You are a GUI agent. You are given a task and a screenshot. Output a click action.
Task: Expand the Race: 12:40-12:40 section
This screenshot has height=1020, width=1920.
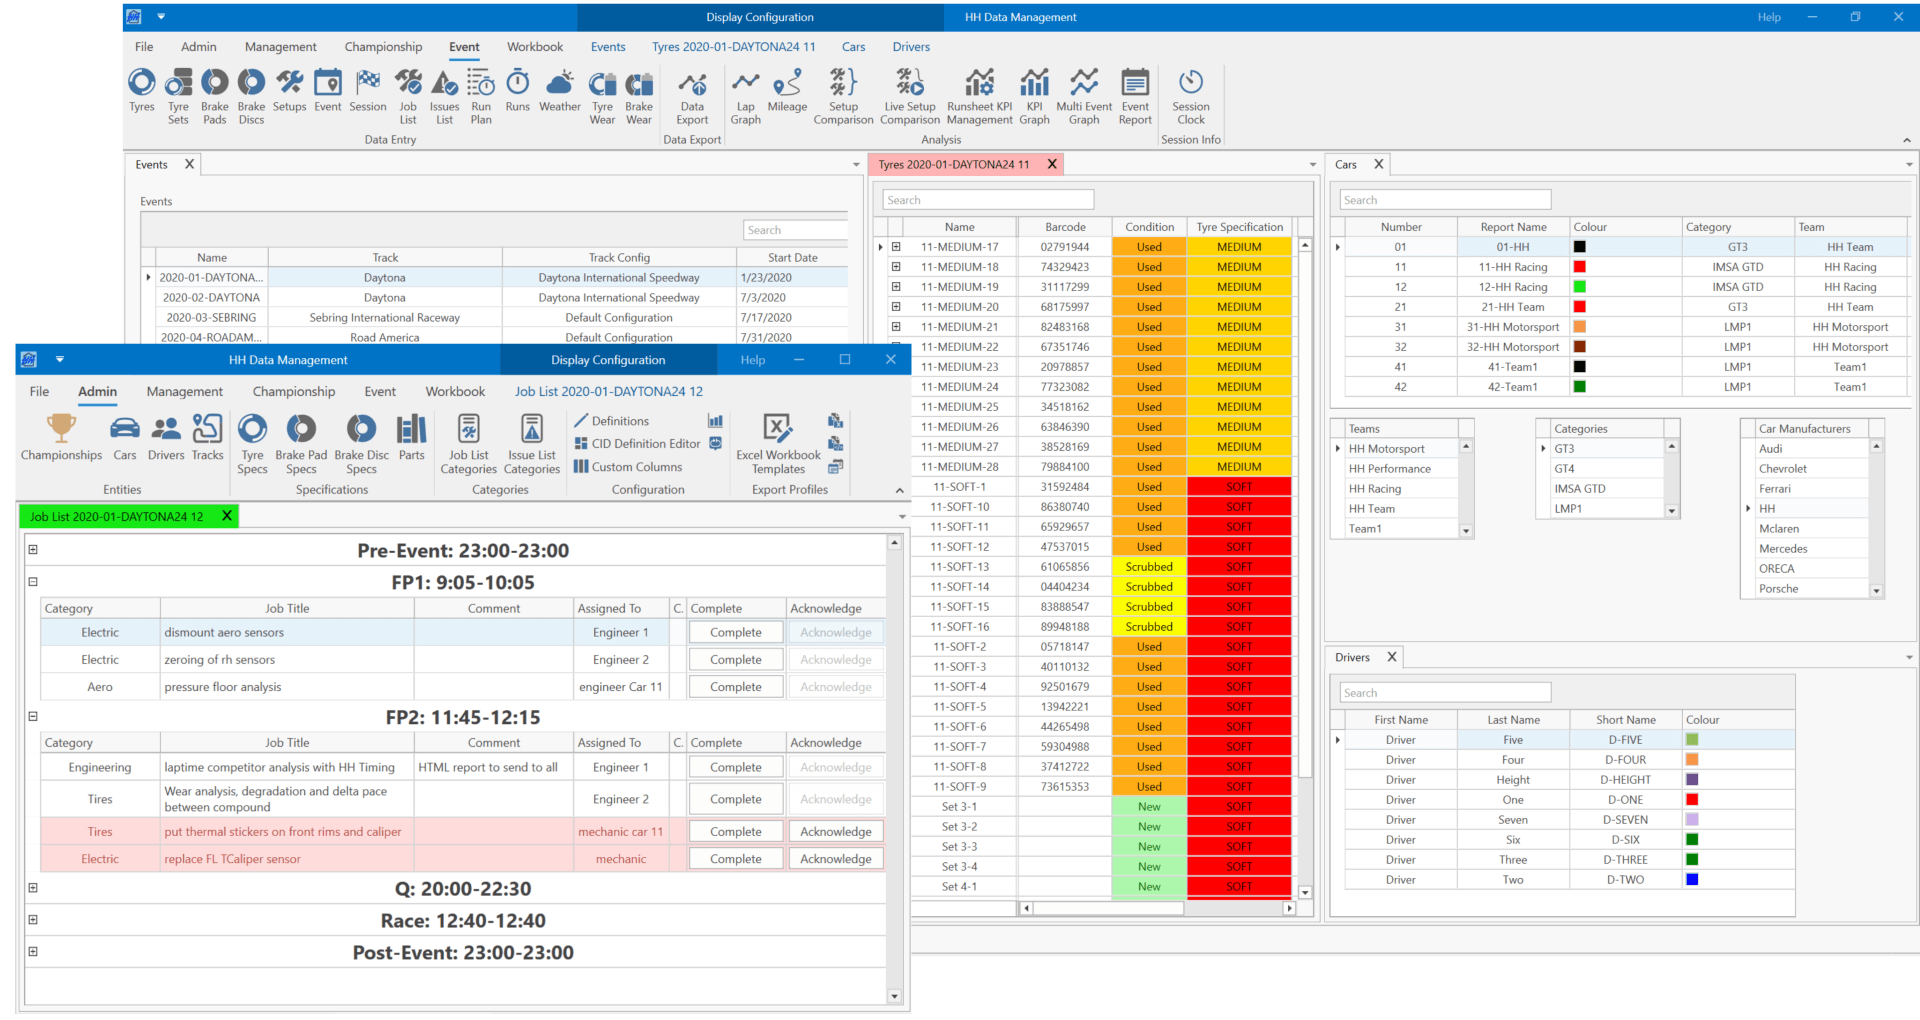[x=33, y=920]
